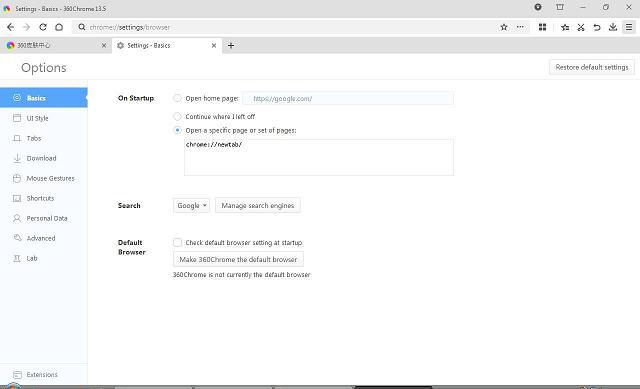Viewport: 640px width, 389px height.
Task: Open the home page via toolbar home icon
Action: tap(59, 27)
